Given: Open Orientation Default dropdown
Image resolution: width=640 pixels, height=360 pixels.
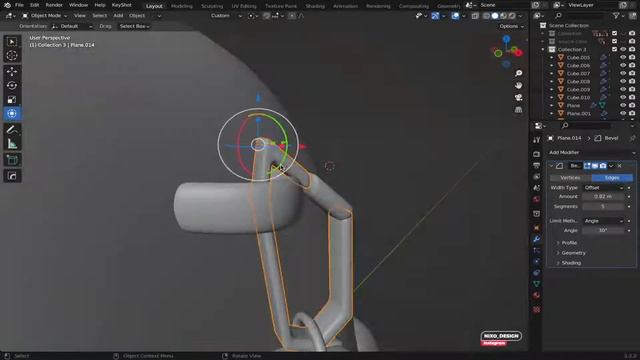Looking at the screenshot, I should coord(72,26).
